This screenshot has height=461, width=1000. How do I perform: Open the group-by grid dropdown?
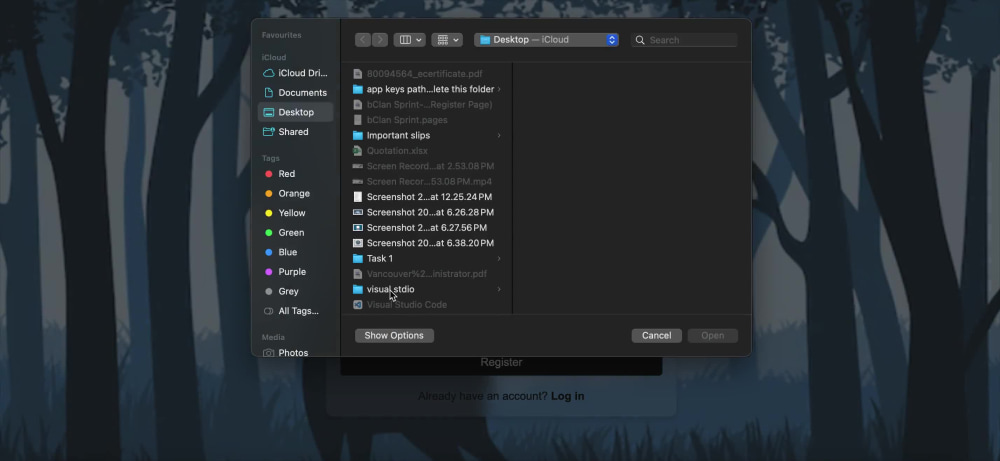447,40
